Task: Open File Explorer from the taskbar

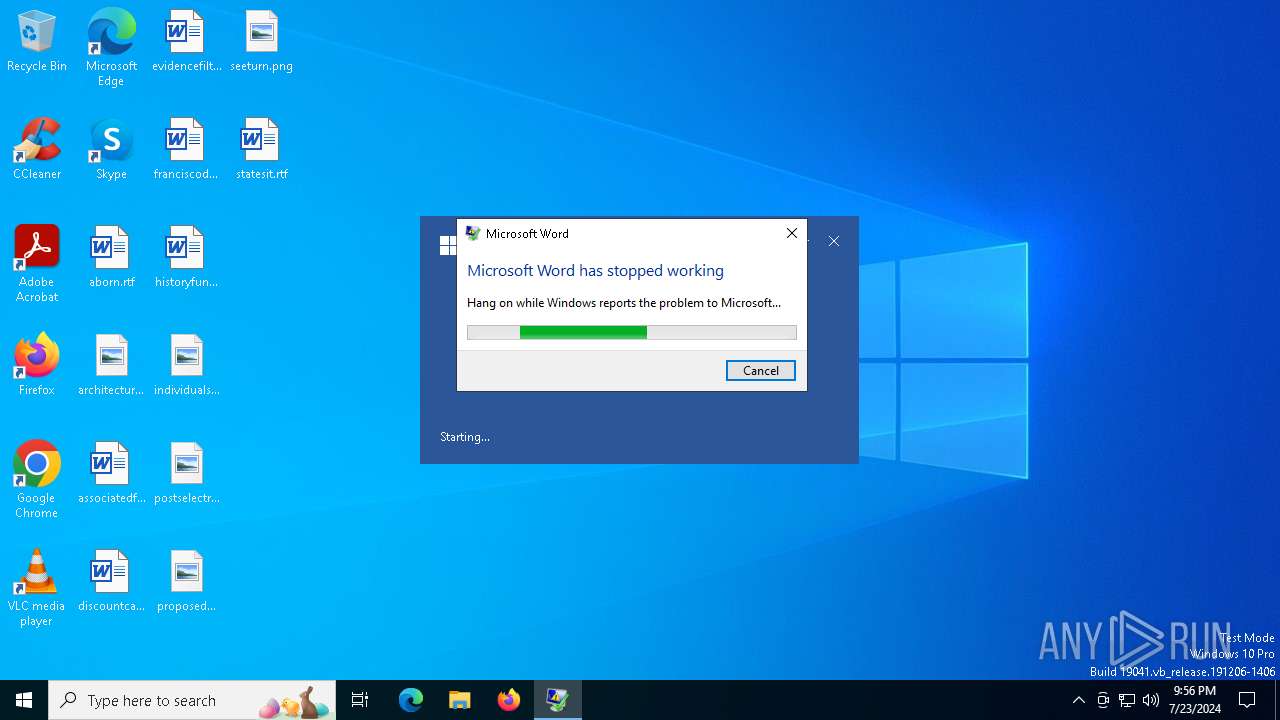Action: [460, 700]
